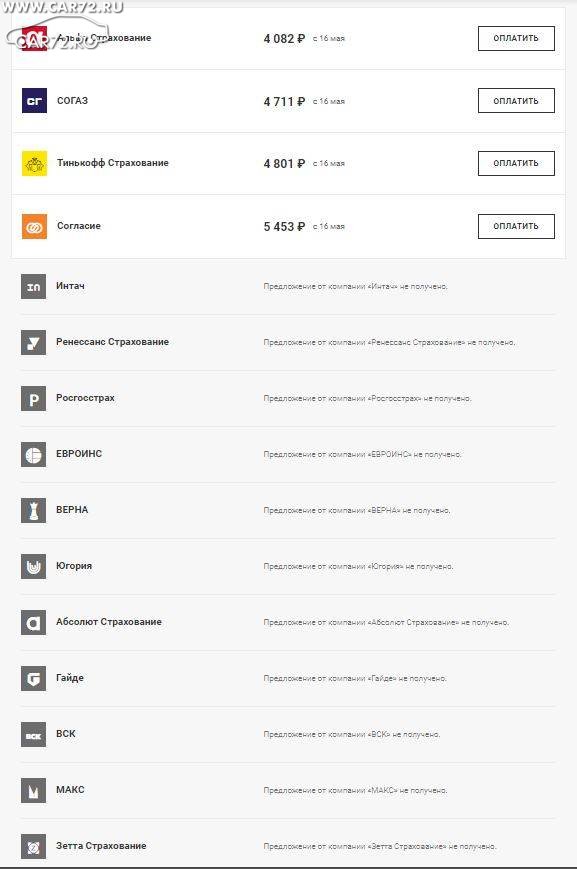Click the Тинькофф Страхование yellow logo
The height and width of the screenshot is (869, 577).
click(34, 163)
